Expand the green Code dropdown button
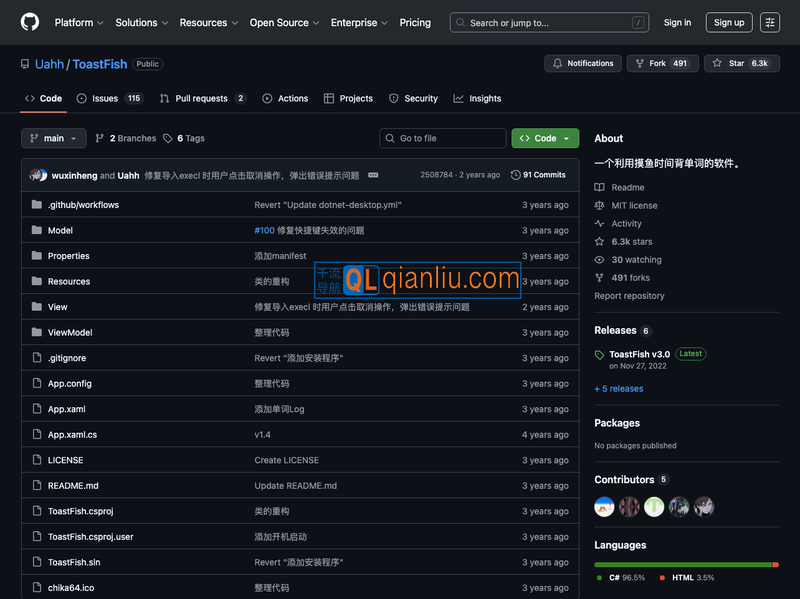800x599 pixels. pos(545,138)
